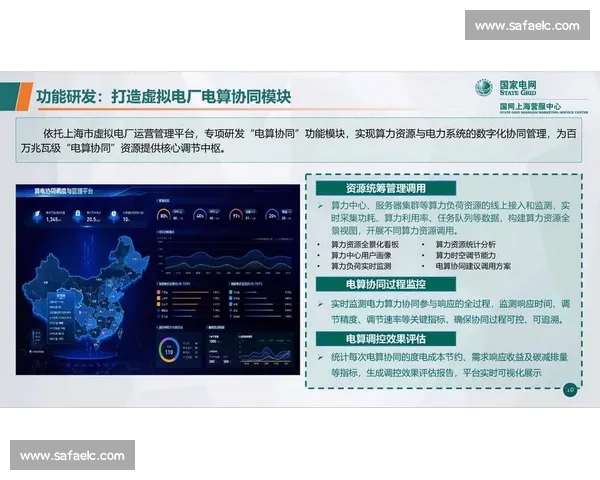
Task: Click the '电算协同过程监控' section header
Action: 386,284
